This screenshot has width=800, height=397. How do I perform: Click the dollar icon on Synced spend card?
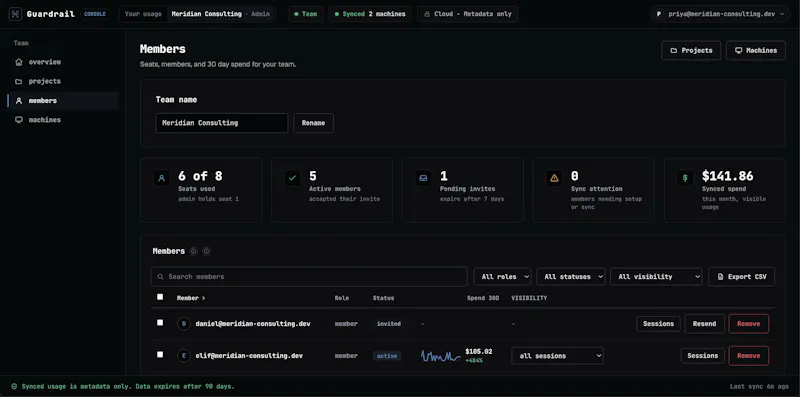tap(685, 178)
